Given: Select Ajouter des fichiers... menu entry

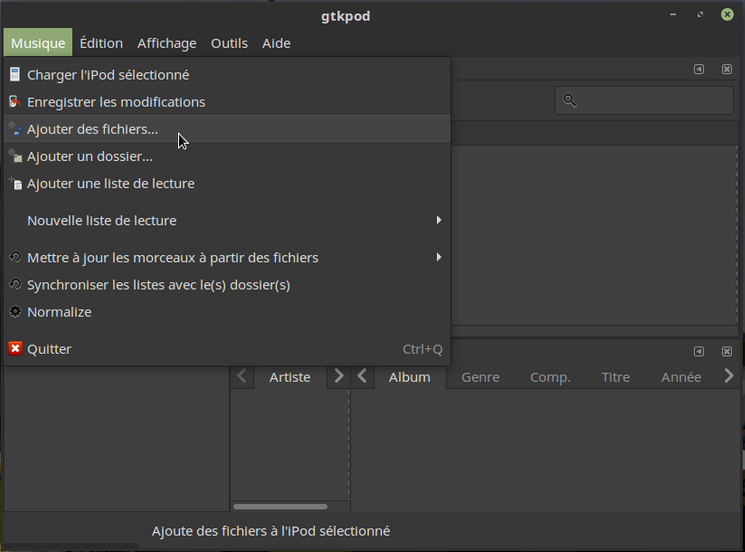Looking at the screenshot, I should tap(92, 129).
